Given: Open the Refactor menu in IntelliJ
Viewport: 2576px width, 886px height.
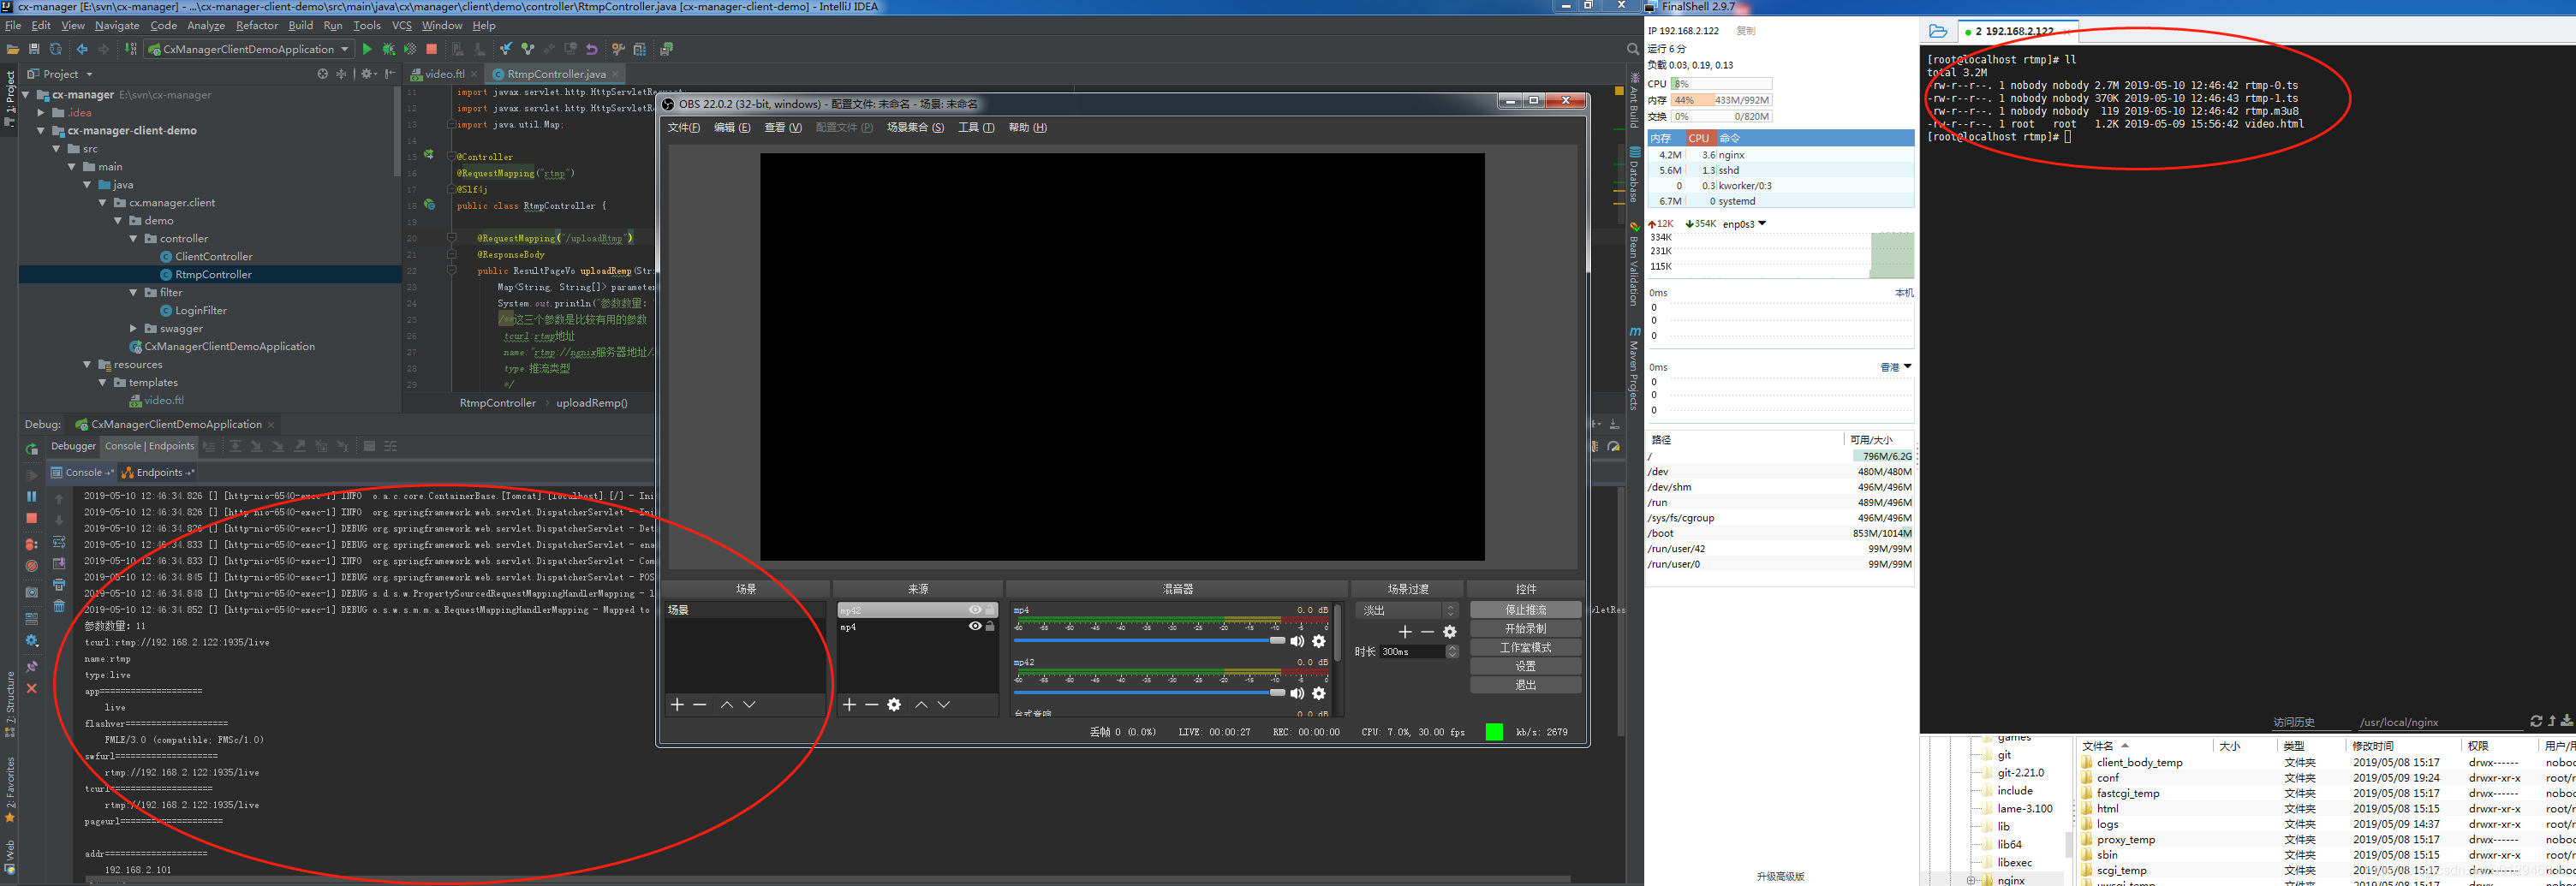Looking at the screenshot, I should pyautogui.click(x=257, y=26).
